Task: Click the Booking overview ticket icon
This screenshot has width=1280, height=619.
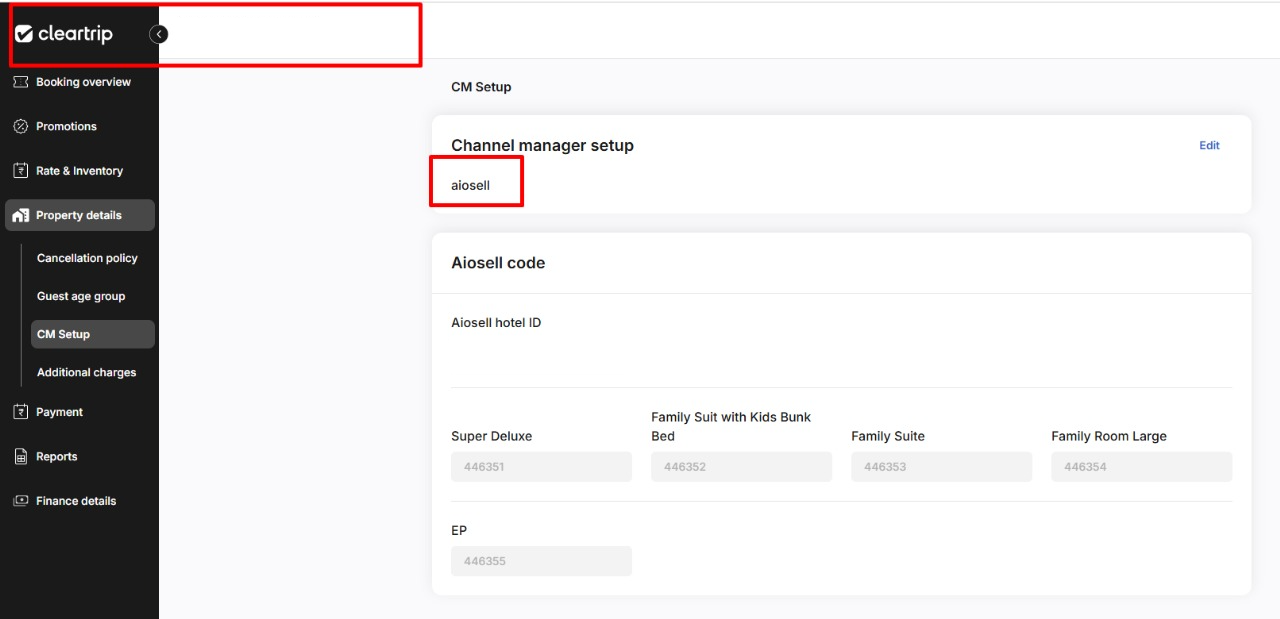Action: click(20, 82)
